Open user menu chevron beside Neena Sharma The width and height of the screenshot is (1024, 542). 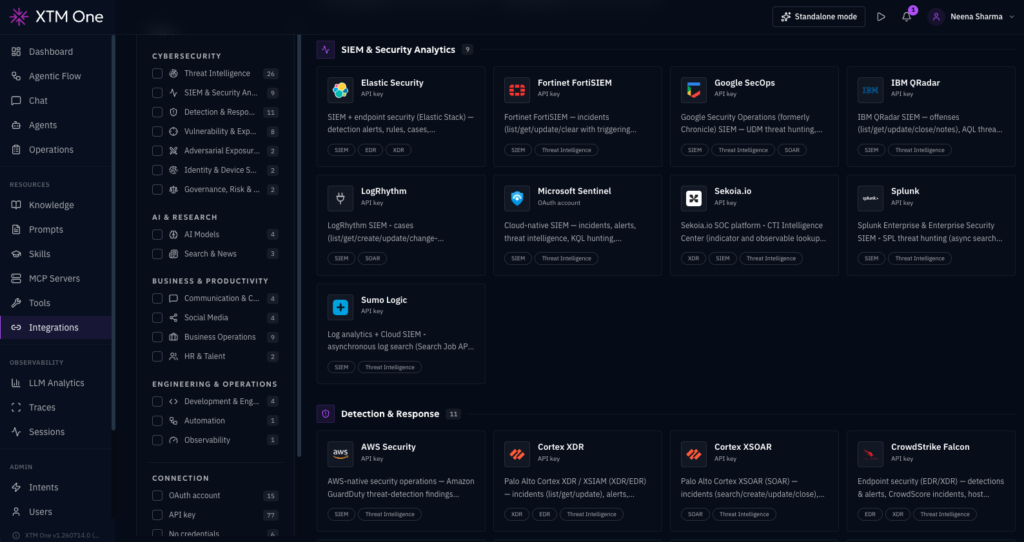pos(1012,17)
